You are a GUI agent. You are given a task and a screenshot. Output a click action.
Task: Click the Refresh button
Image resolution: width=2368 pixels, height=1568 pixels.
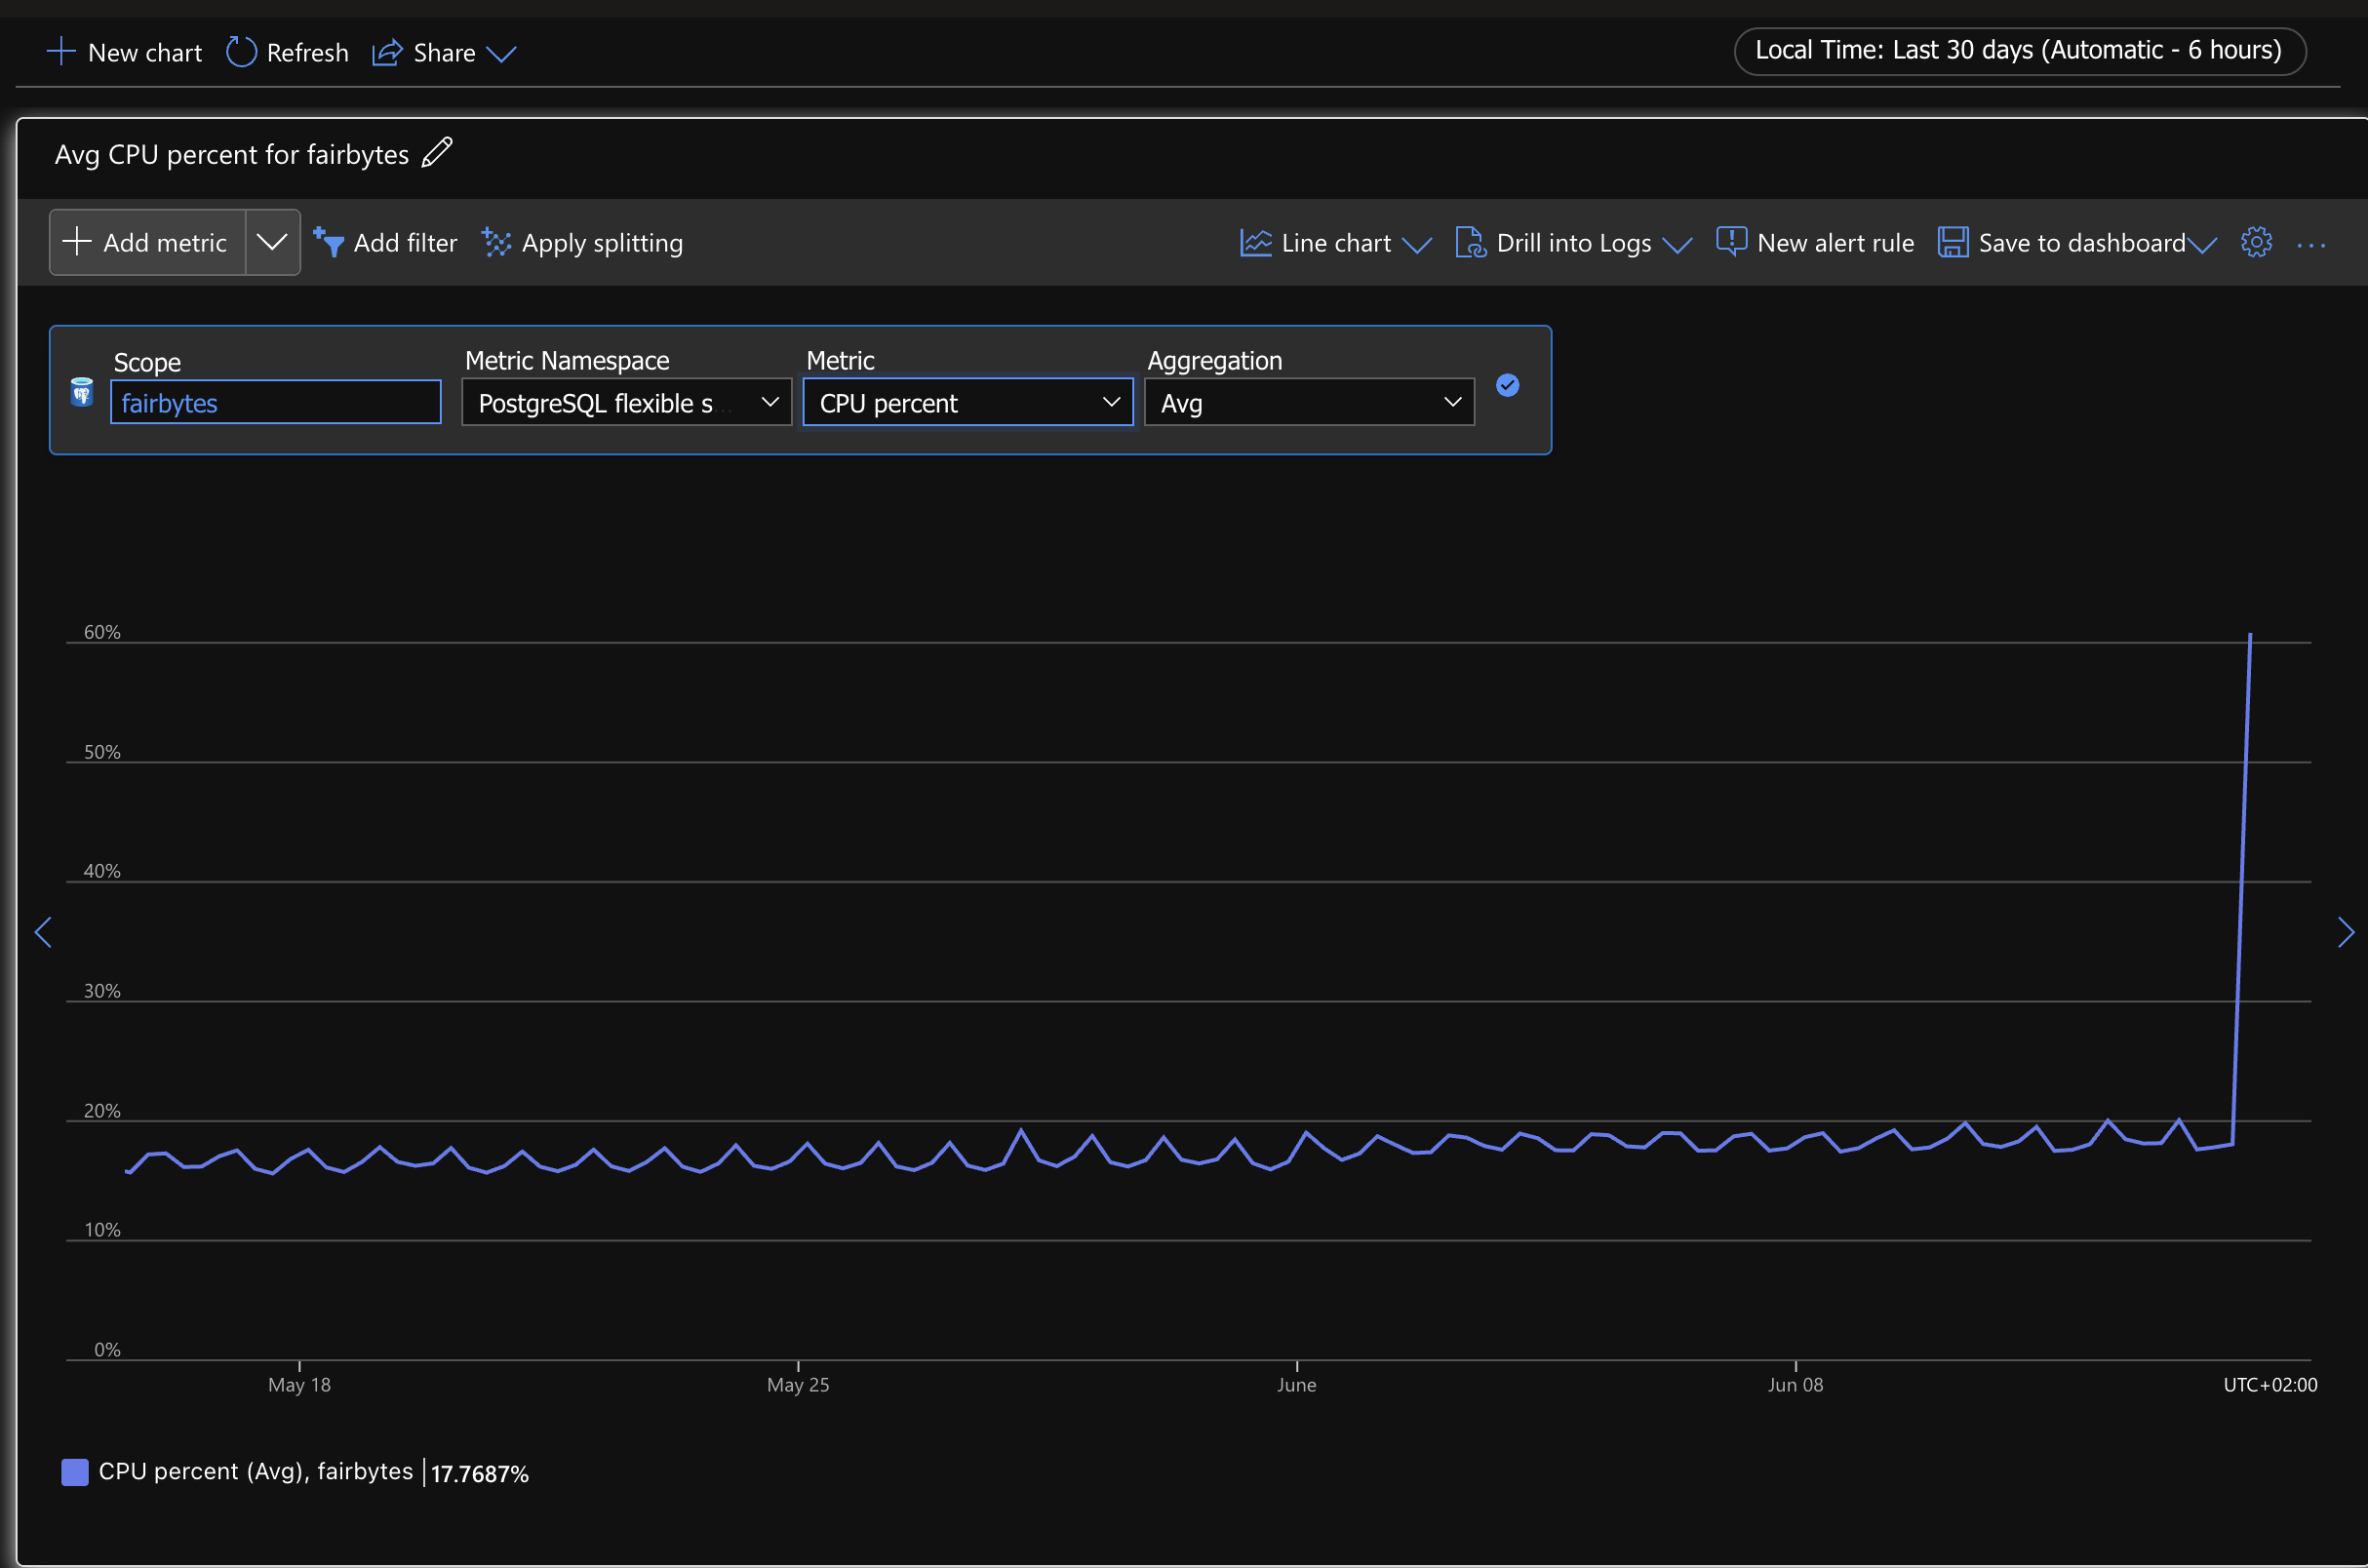[x=287, y=52]
